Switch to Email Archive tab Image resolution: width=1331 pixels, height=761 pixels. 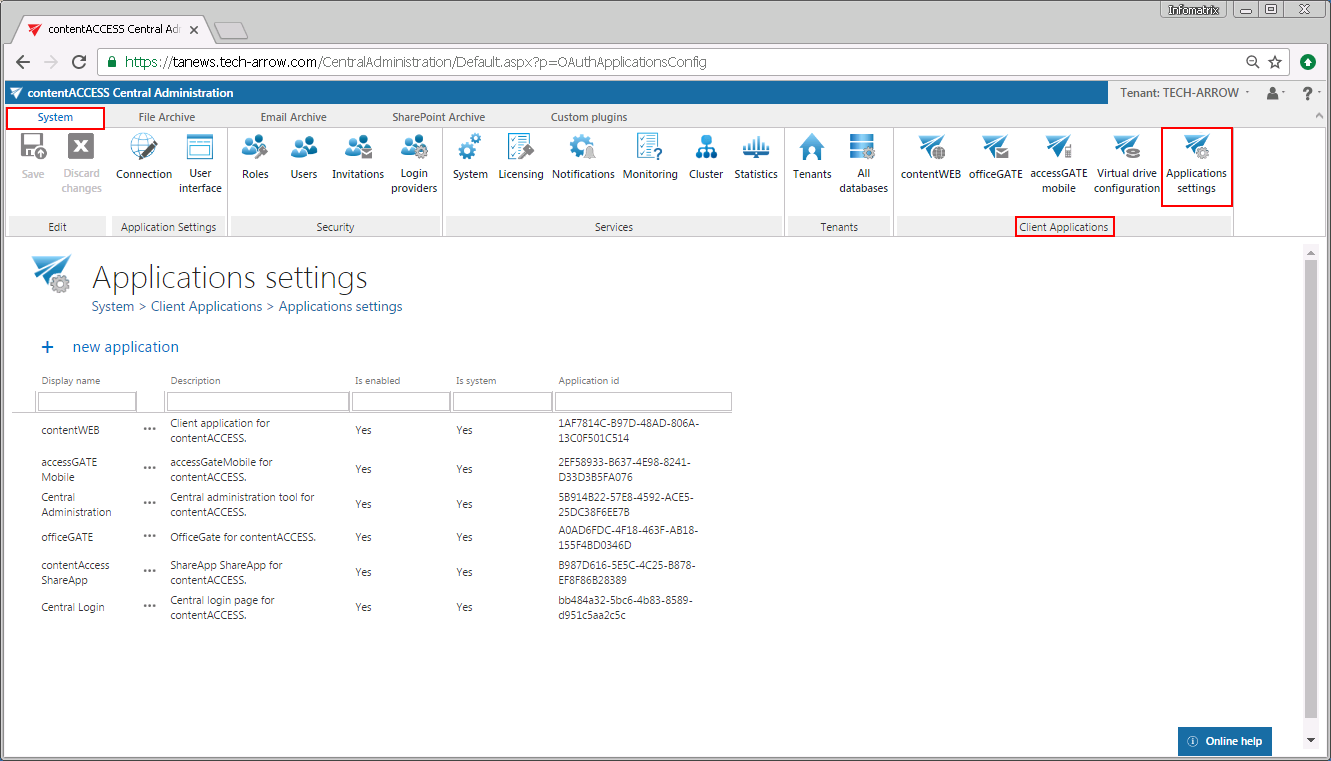coord(293,117)
